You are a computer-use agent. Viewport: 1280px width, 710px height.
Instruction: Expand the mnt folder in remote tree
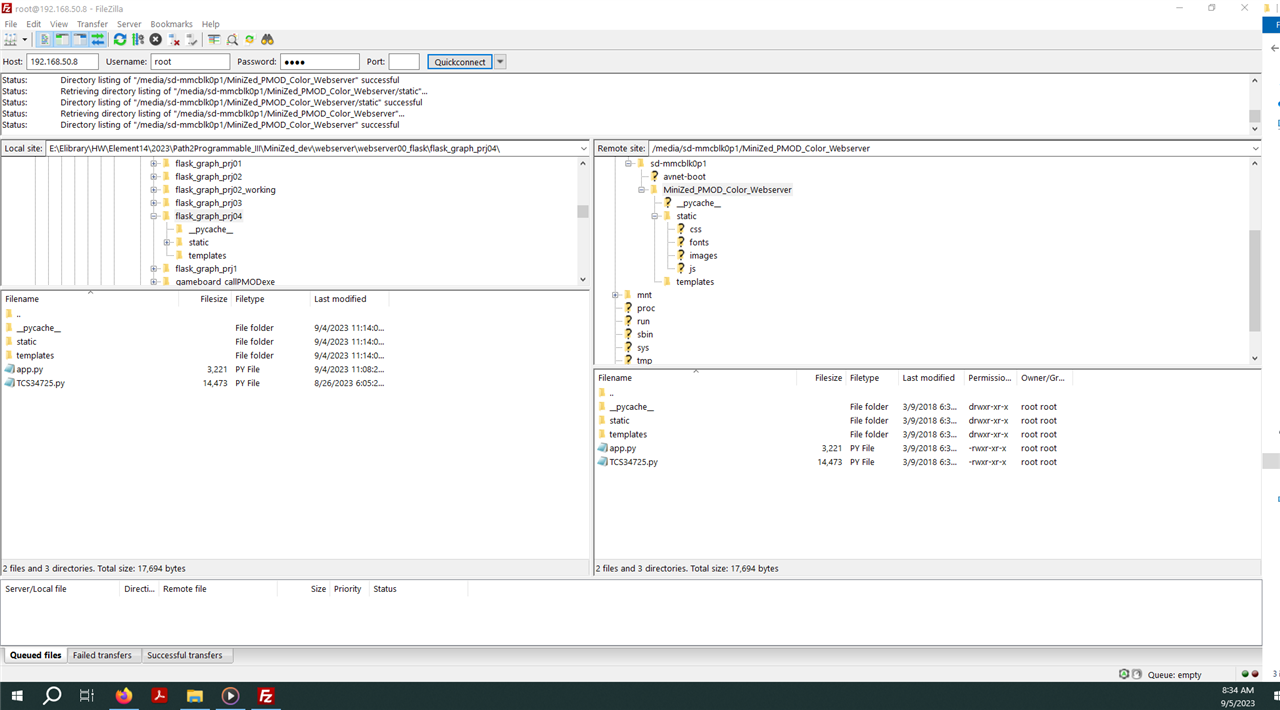tap(615, 295)
